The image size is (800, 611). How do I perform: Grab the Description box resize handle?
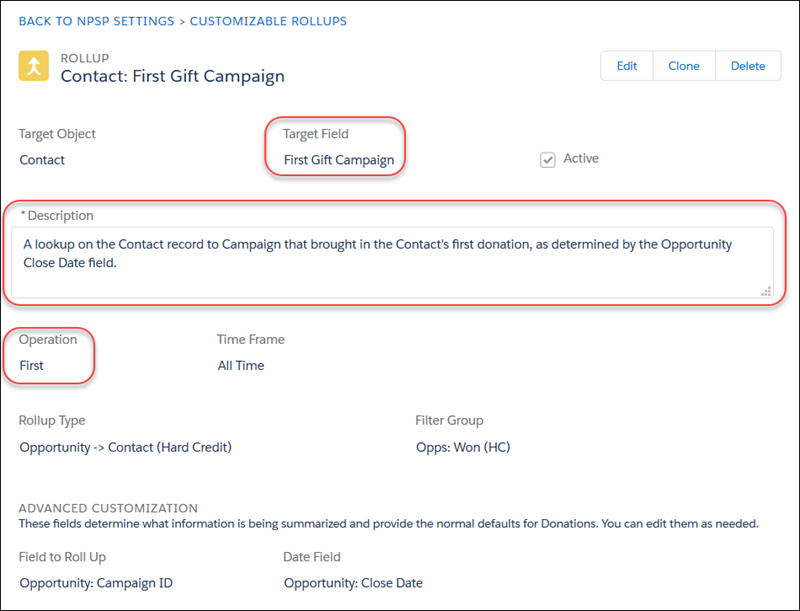pyautogui.click(x=766, y=291)
